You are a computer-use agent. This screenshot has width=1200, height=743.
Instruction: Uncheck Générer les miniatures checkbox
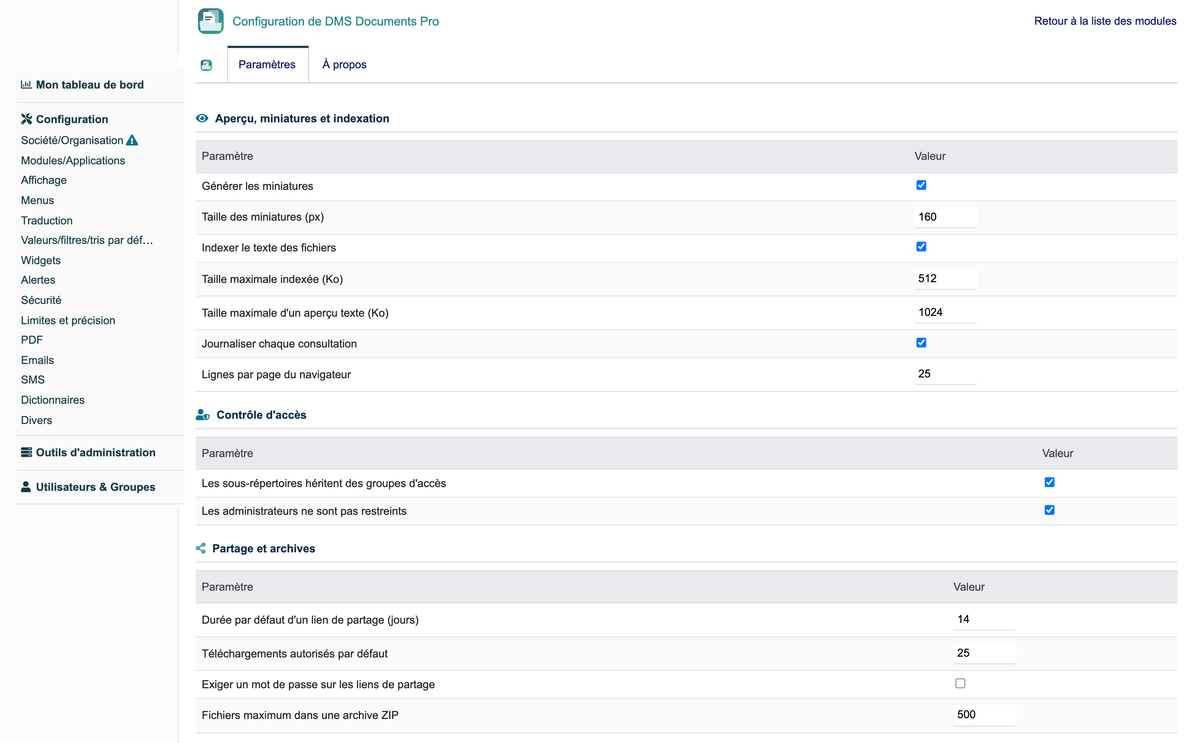921,185
